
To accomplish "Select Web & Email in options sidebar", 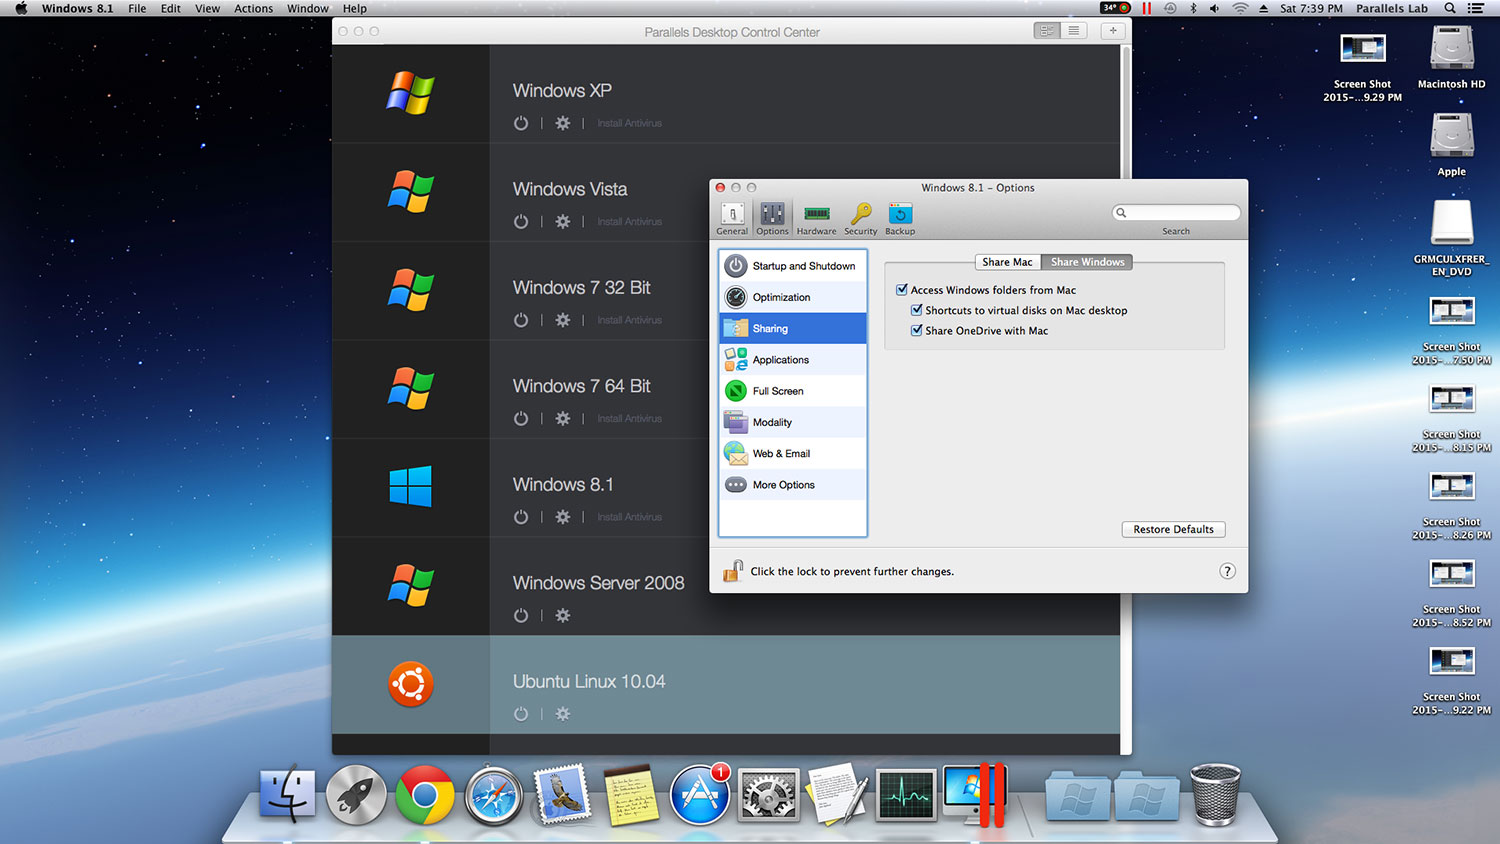I will click(x=793, y=453).
